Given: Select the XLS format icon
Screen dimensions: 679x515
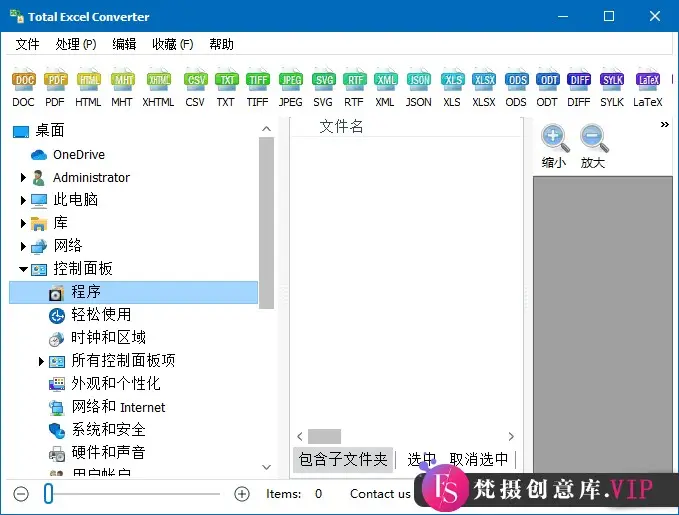Looking at the screenshot, I should click(452, 87).
